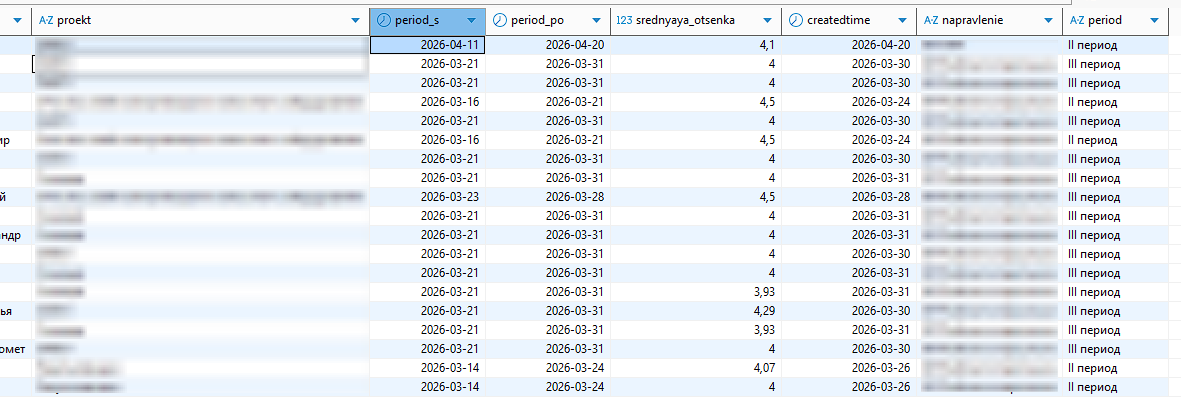Select the period_s column header label
1181x397 pixels.
tap(417, 20)
